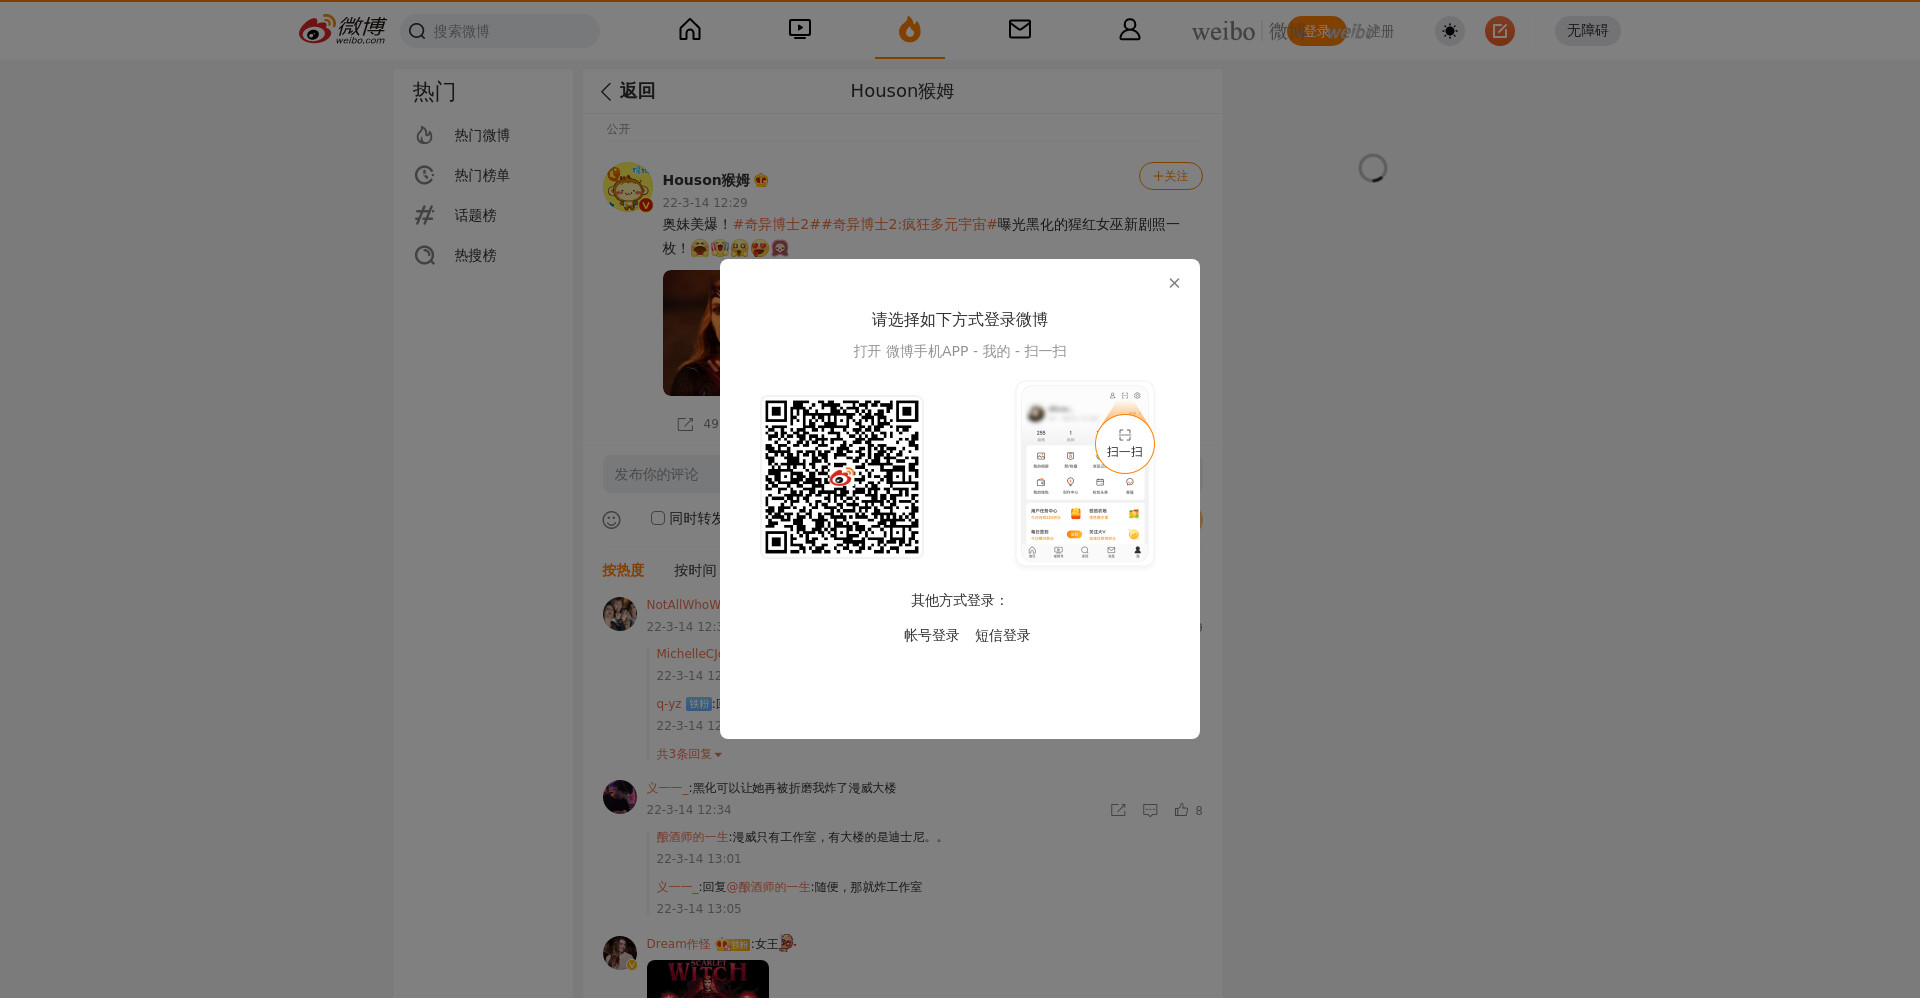Click hashtag #奇异博士2:疯狂多元宇宙#
The height and width of the screenshot is (998, 1920).
coord(909,224)
